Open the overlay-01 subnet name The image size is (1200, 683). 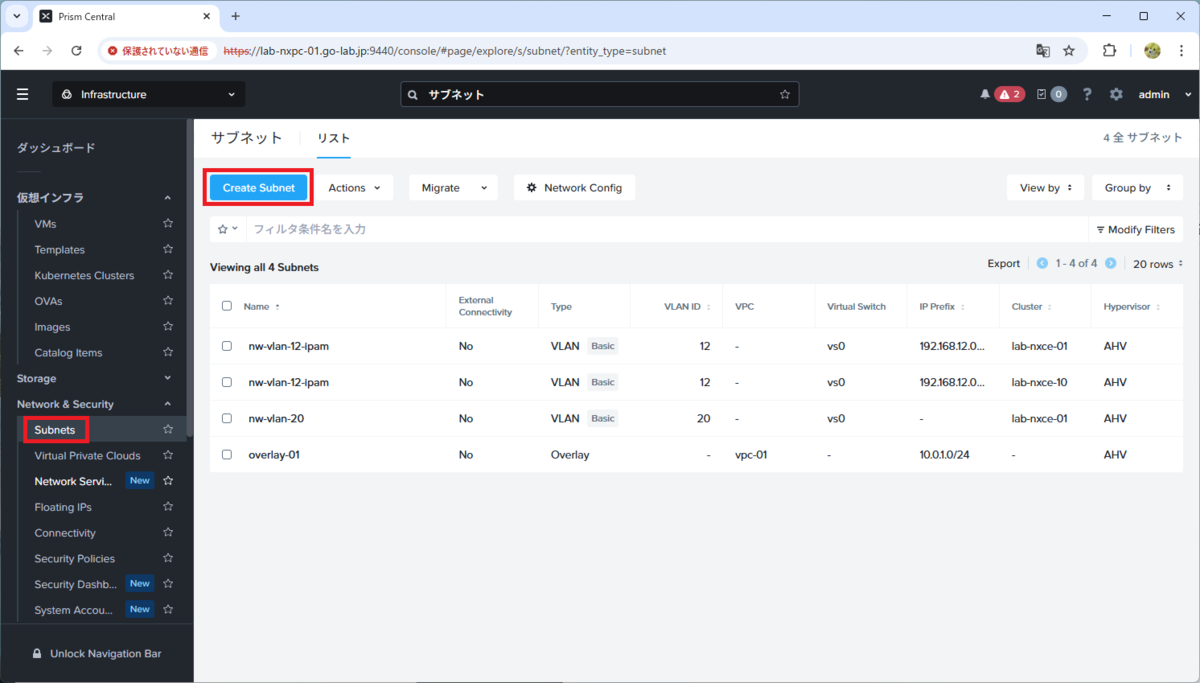(274, 454)
